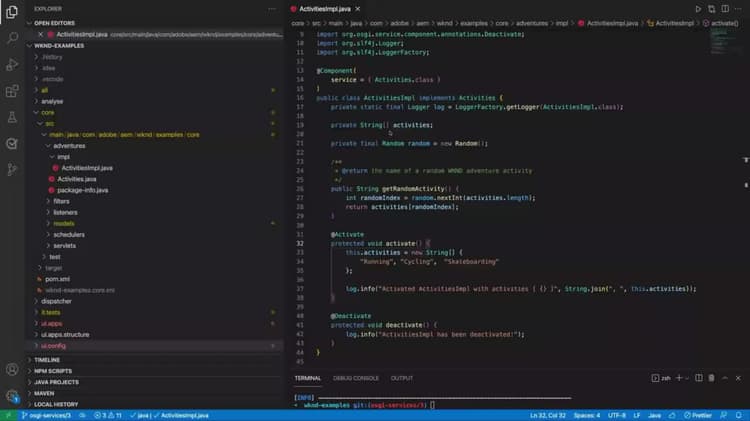This screenshot has width=750, height=421.
Task: Open Run and Debug view
Action: pos(12,64)
